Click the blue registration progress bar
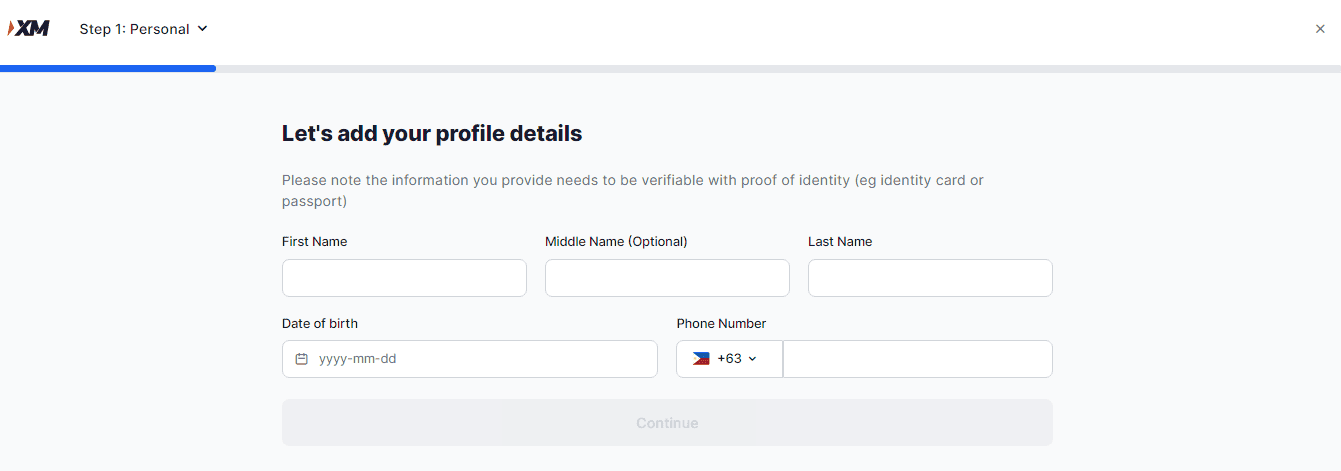 [108, 68]
